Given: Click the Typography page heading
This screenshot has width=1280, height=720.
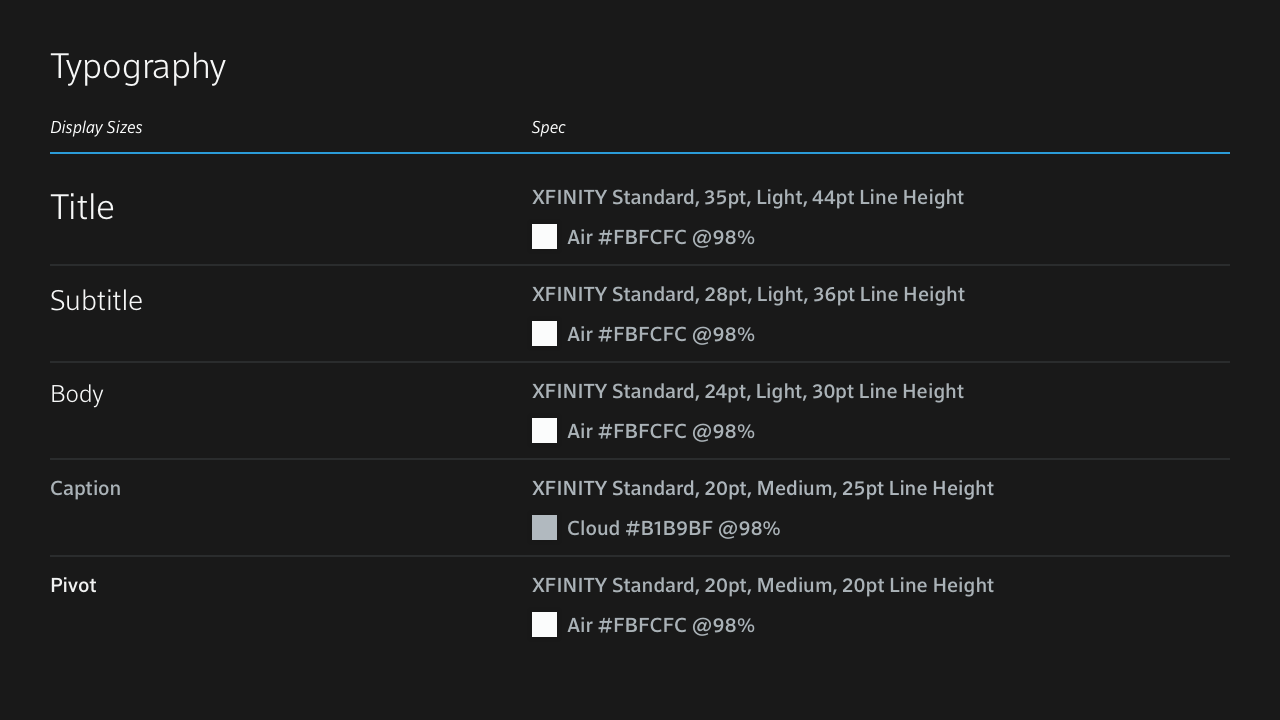Looking at the screenshot, I should click(x=138, y=66).
